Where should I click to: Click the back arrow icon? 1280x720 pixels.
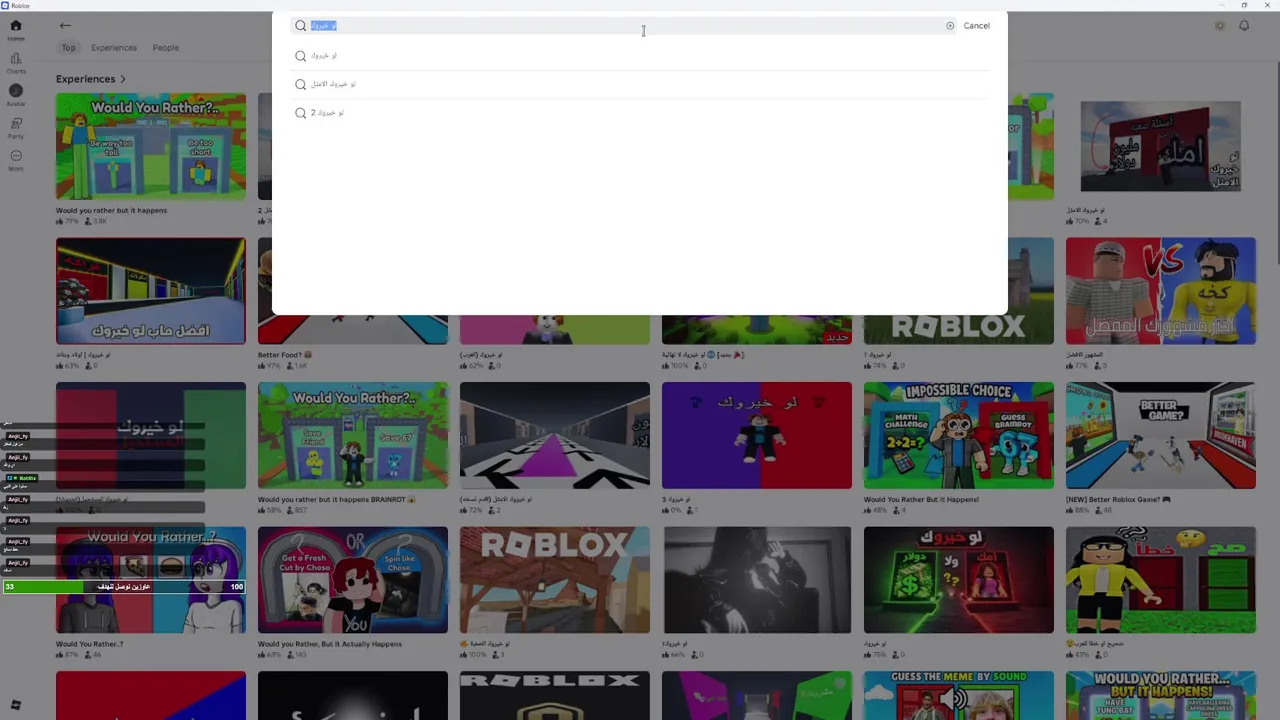click(x=65, y=26)
